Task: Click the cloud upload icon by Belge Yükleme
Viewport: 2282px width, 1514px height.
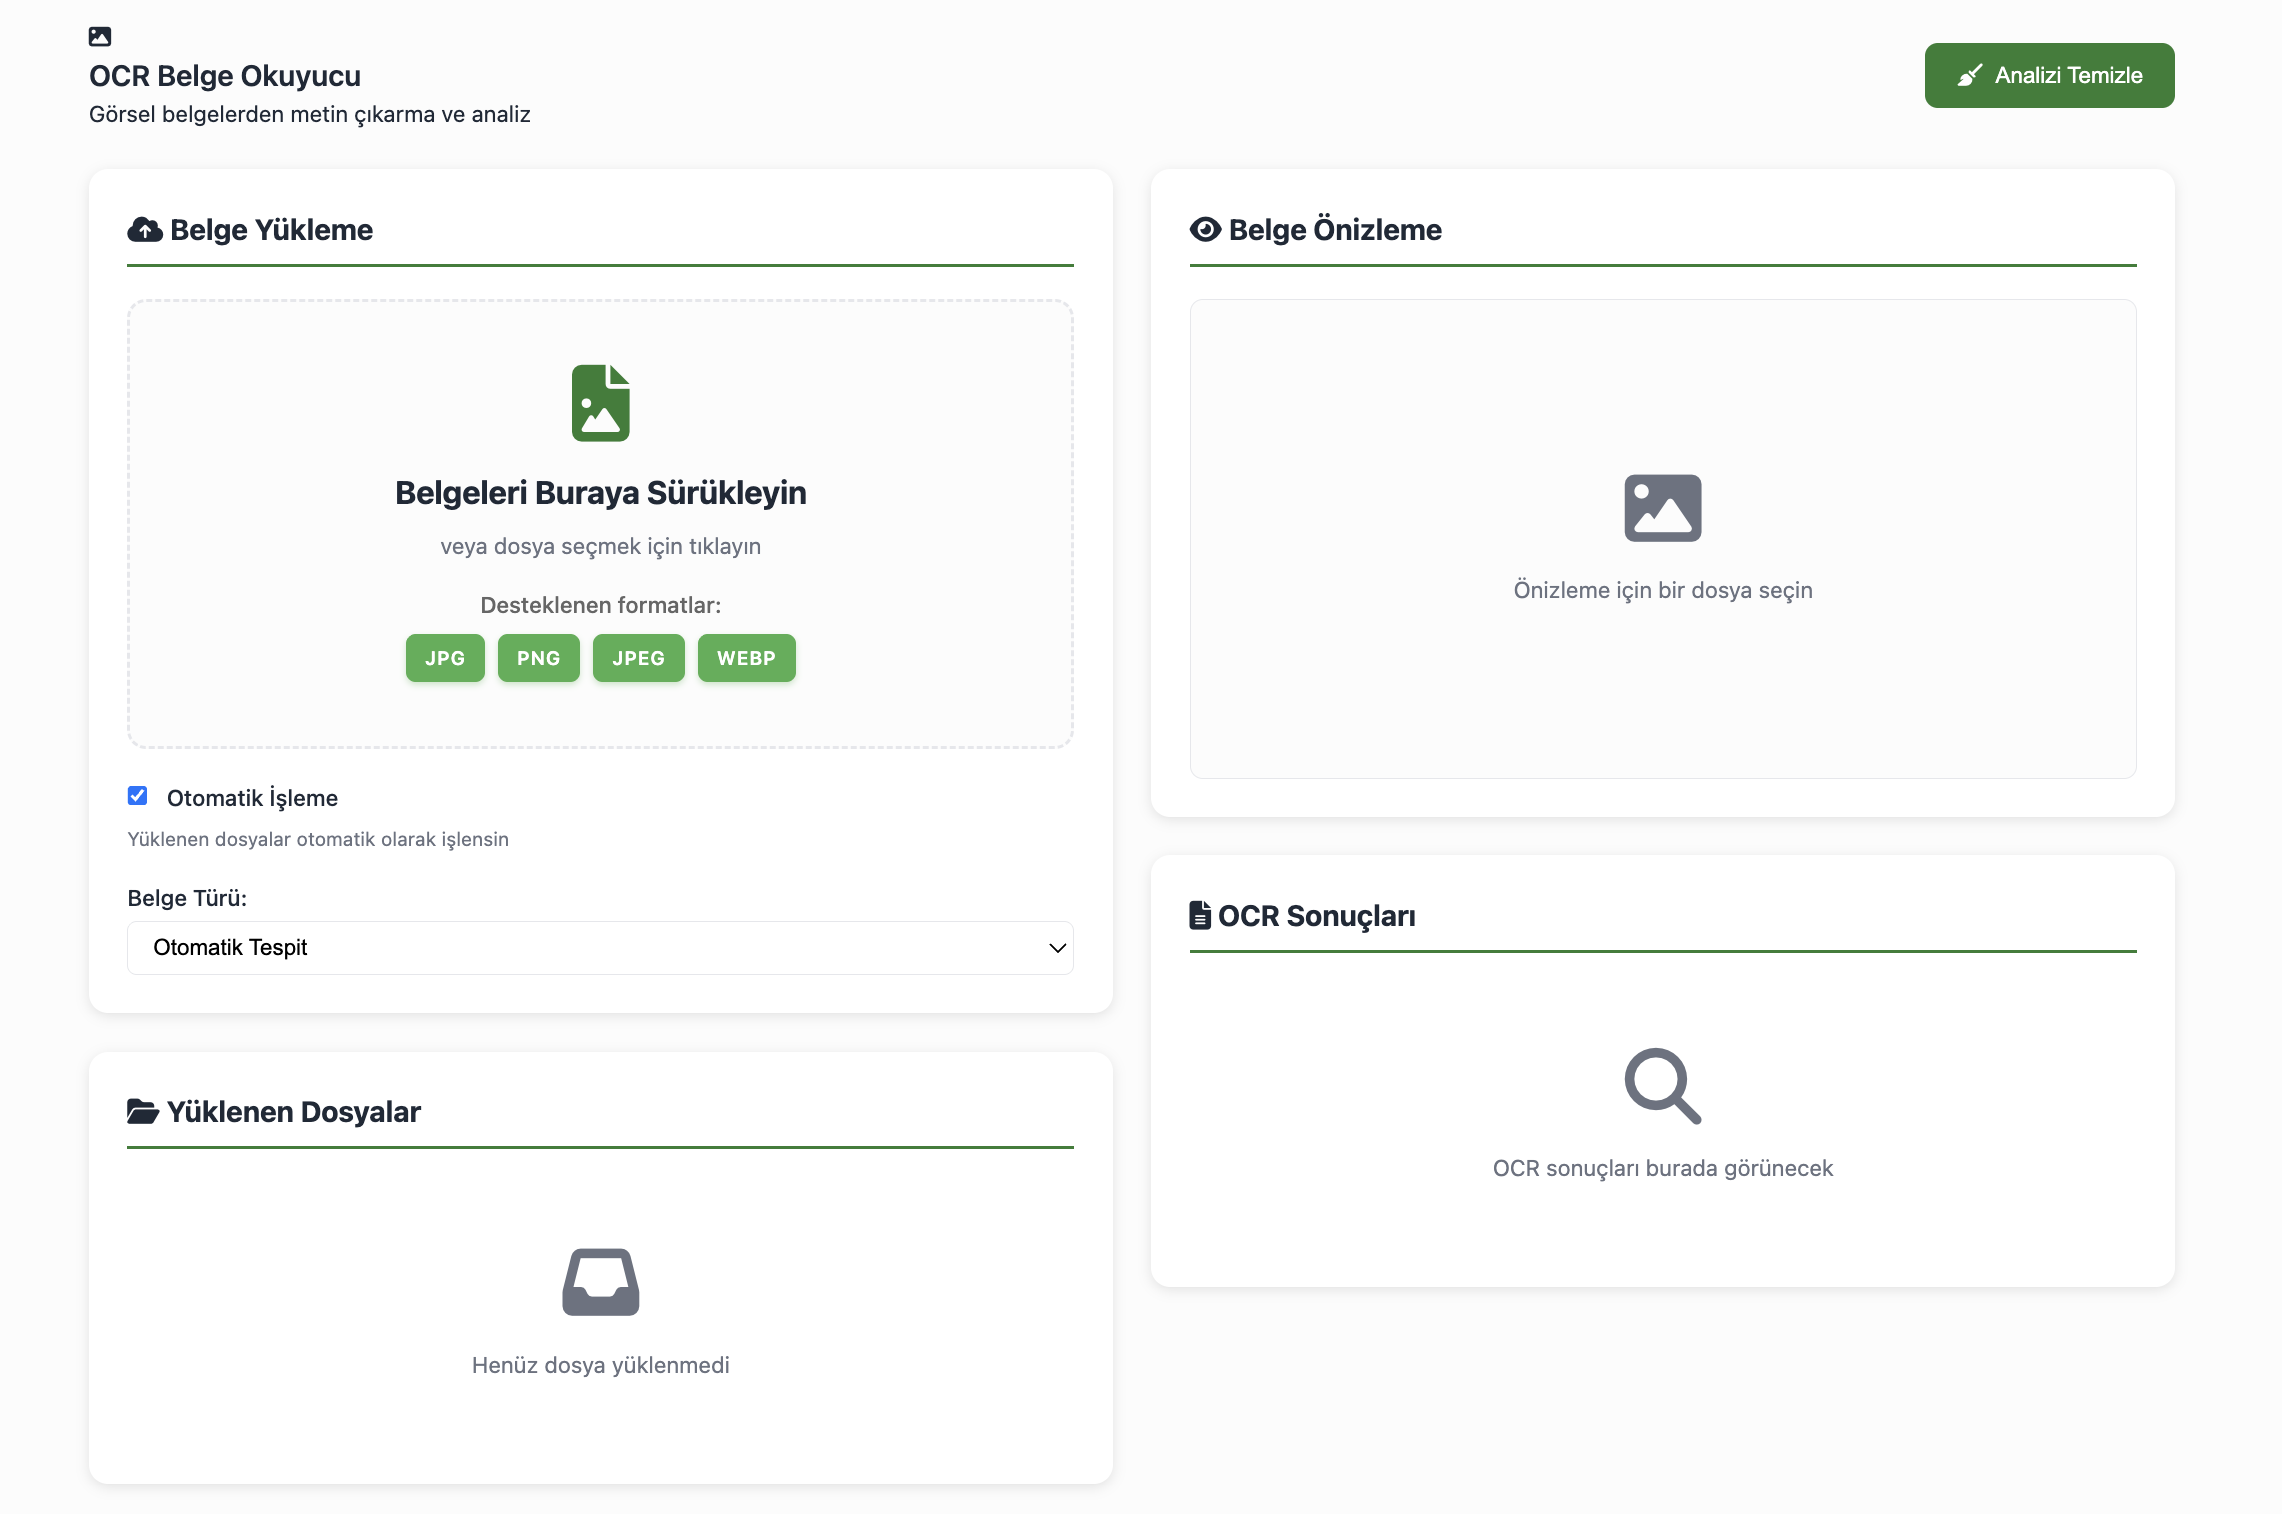Action: (x=145, y=230)
